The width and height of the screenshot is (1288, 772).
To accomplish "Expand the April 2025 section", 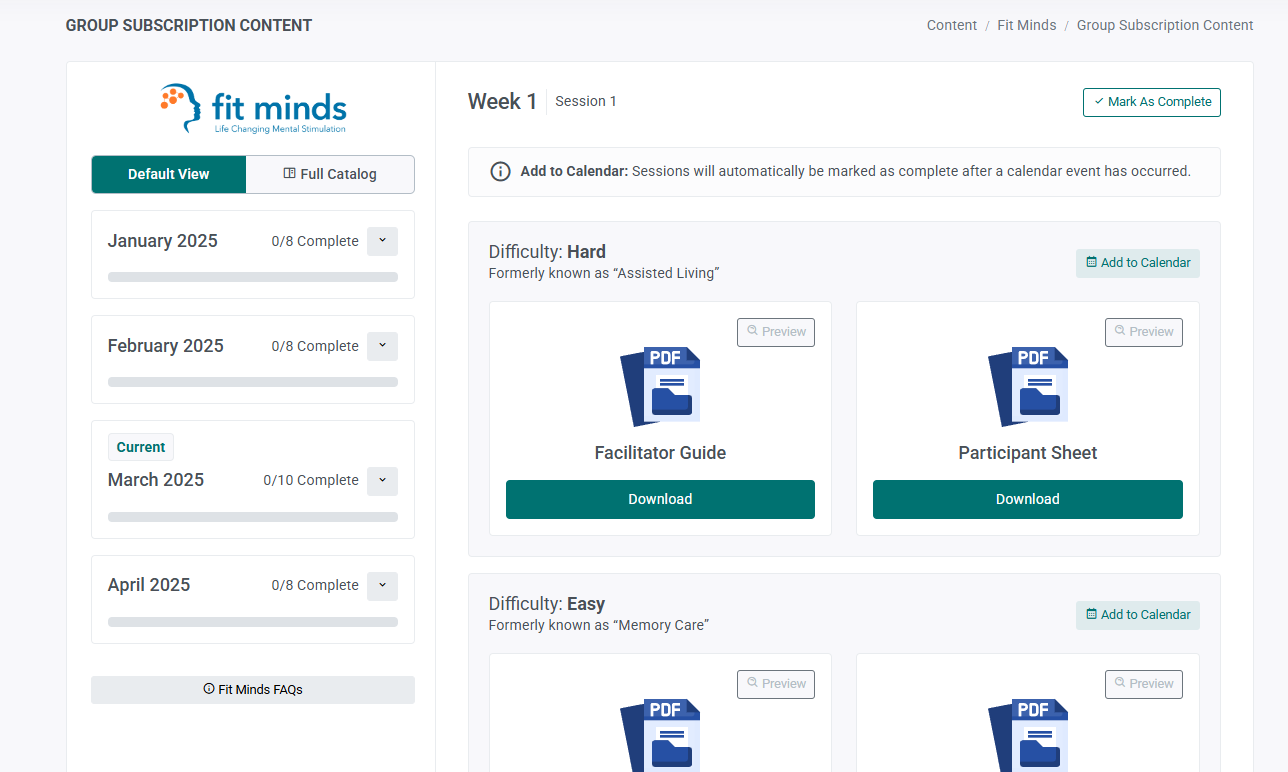I will point(382,586).
